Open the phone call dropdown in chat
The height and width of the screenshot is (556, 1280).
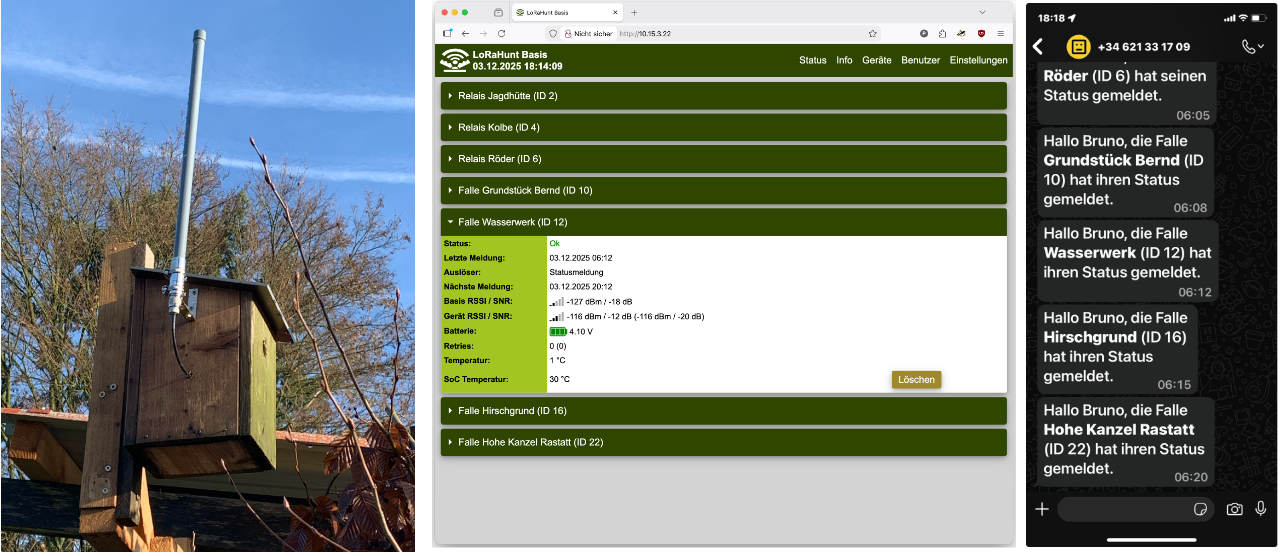coord(1252,46)
